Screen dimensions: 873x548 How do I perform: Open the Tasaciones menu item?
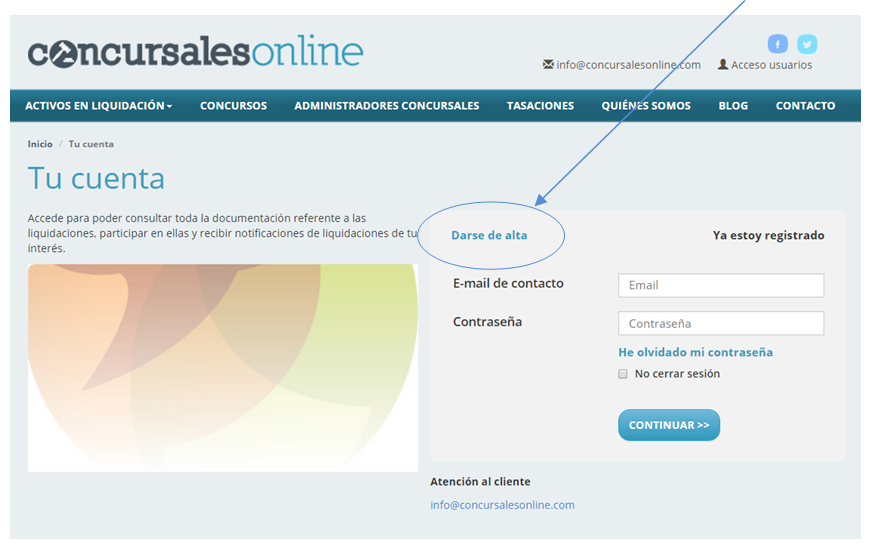540,106
